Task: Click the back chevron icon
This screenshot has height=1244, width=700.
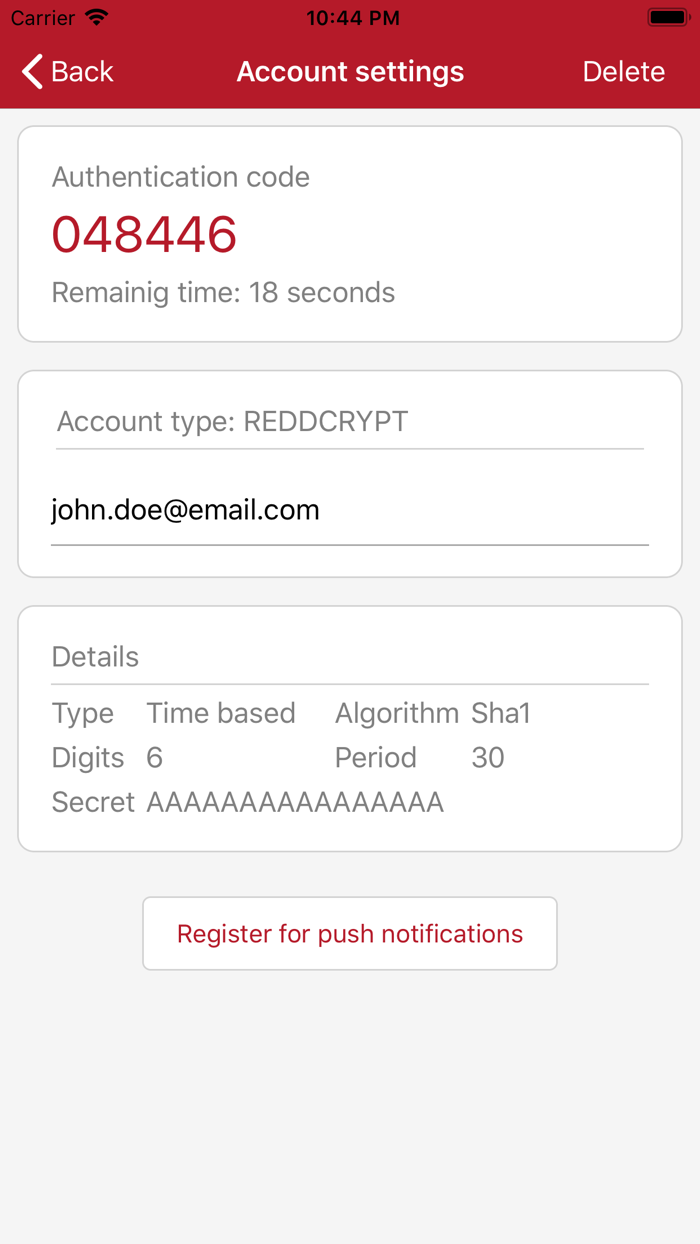Action: (x=29, y=71)
